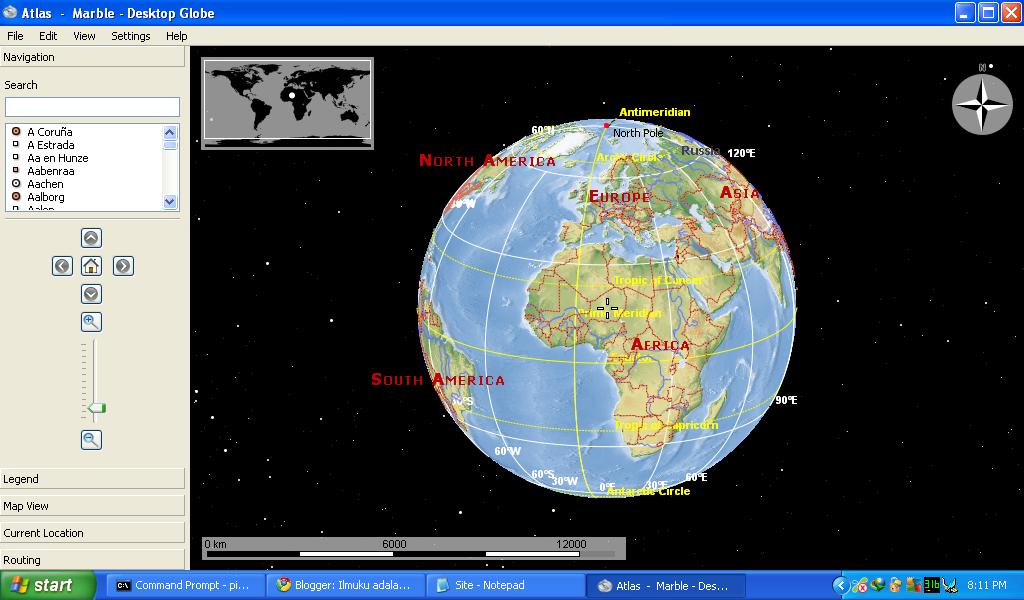Click the city icon next to Aachen
Image resolution: width=1024 pixels, height=600 pixels.
coord(16,183)
